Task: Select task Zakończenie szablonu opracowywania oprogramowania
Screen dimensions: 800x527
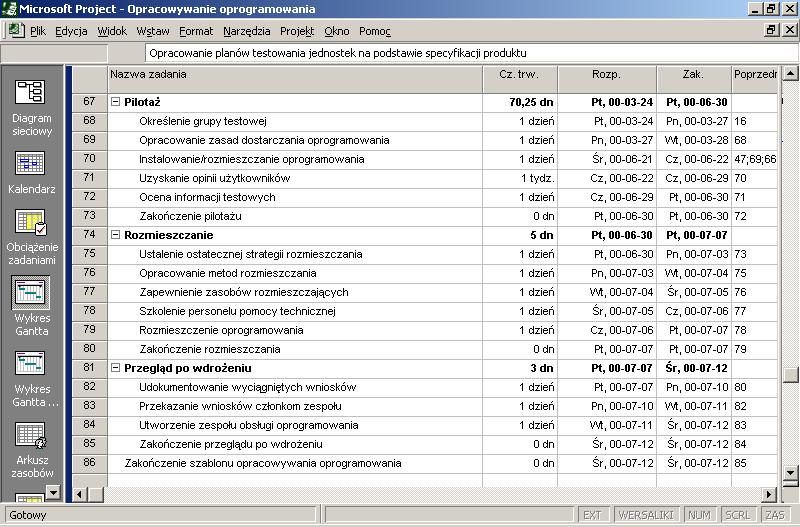Action: [263, 463]
